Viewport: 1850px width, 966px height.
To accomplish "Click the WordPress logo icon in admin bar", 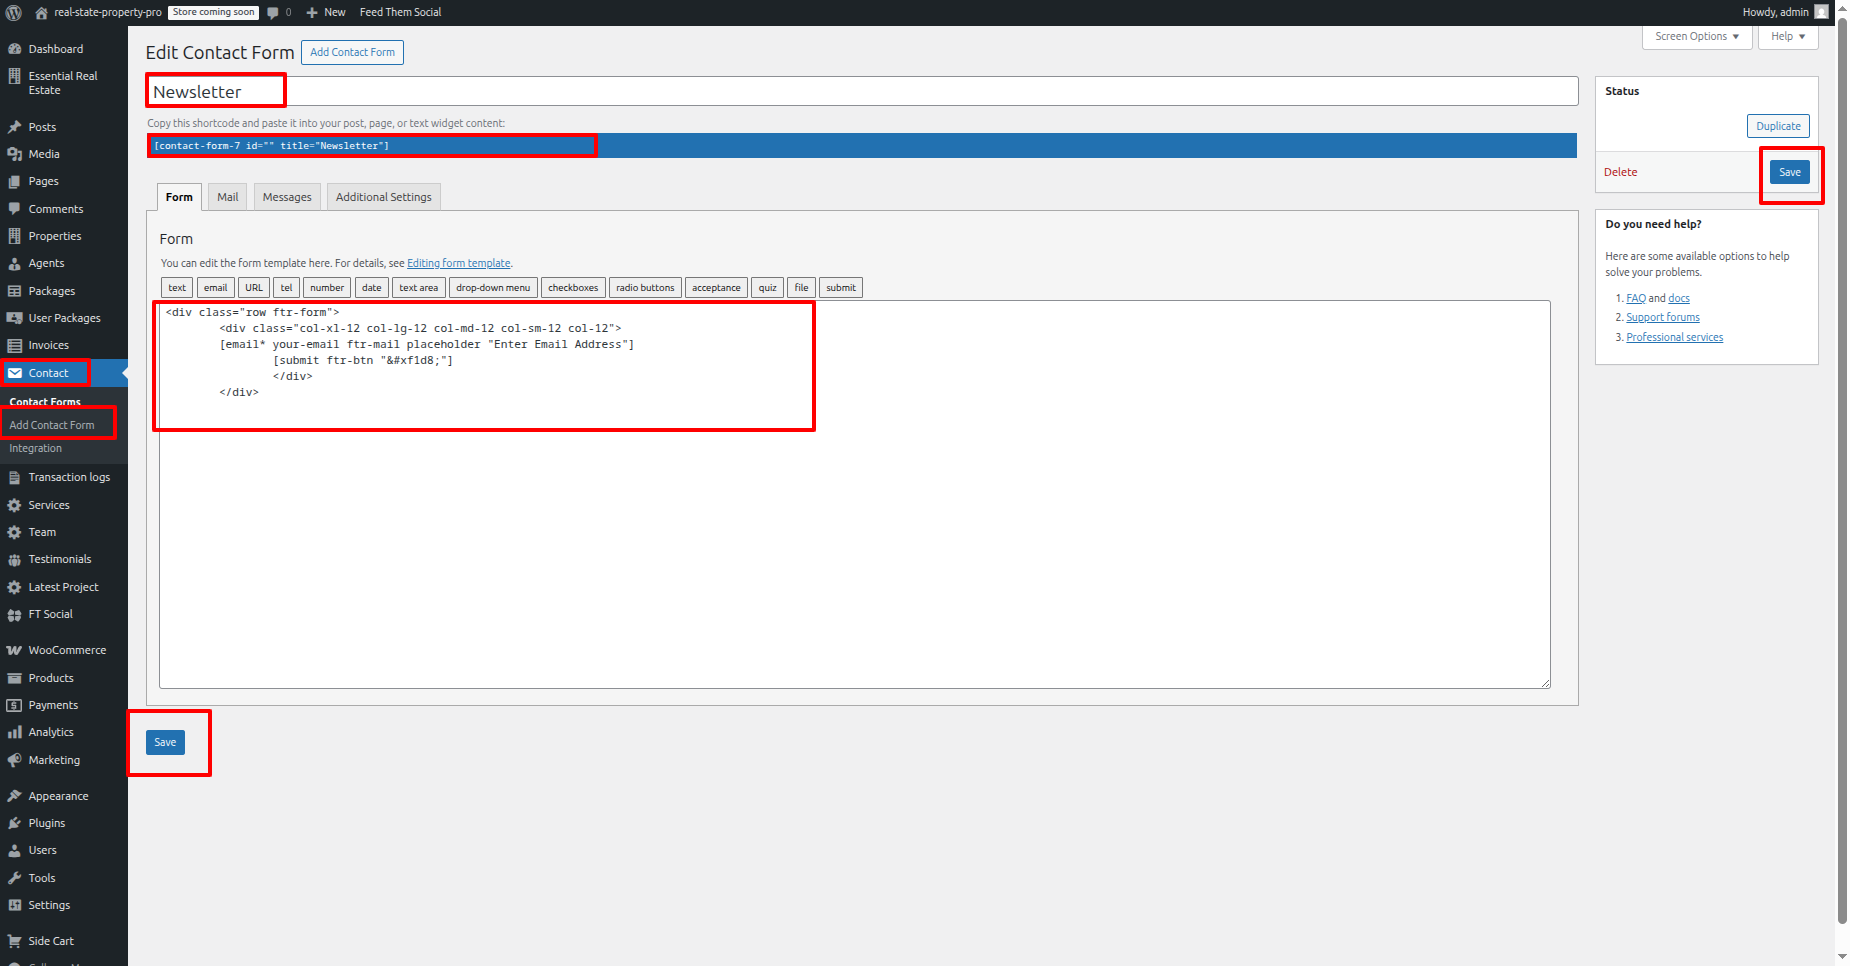I will click(x=14, y=12).
